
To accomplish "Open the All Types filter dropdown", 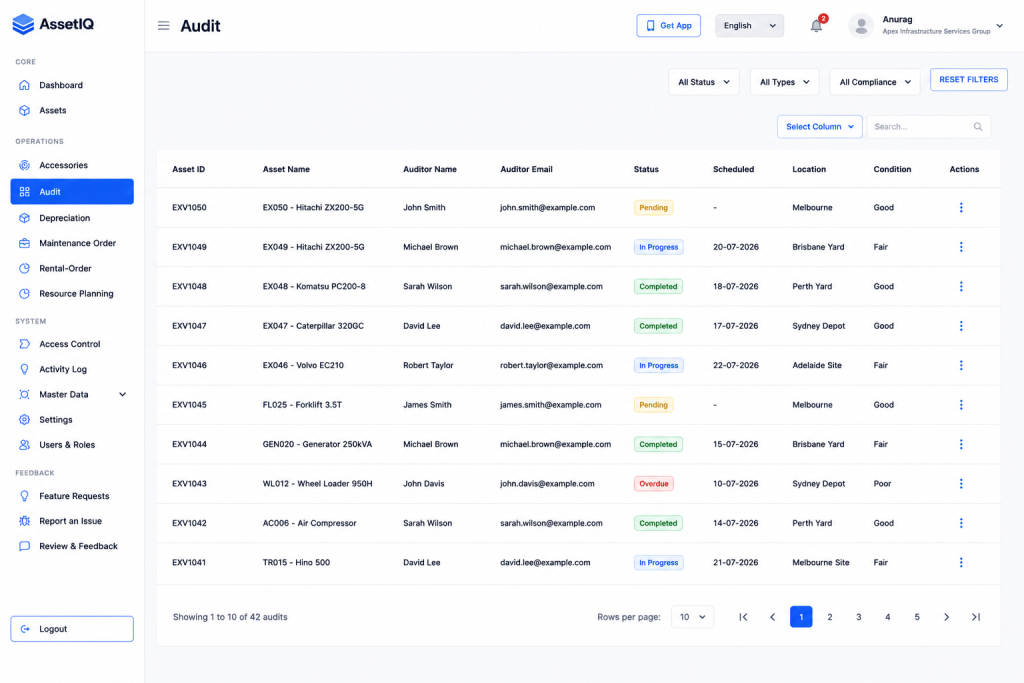I will (784, 82).
